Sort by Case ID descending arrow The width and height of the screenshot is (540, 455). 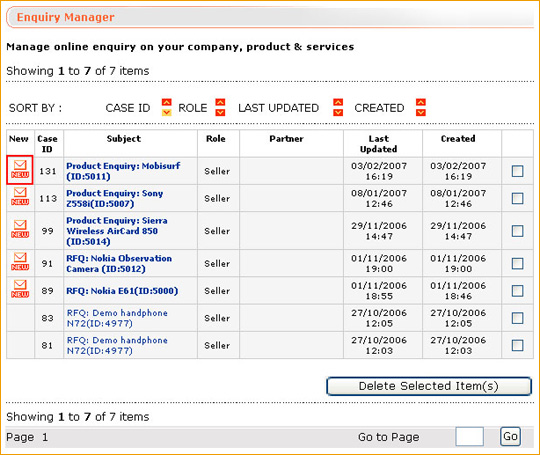click(167, 112)
